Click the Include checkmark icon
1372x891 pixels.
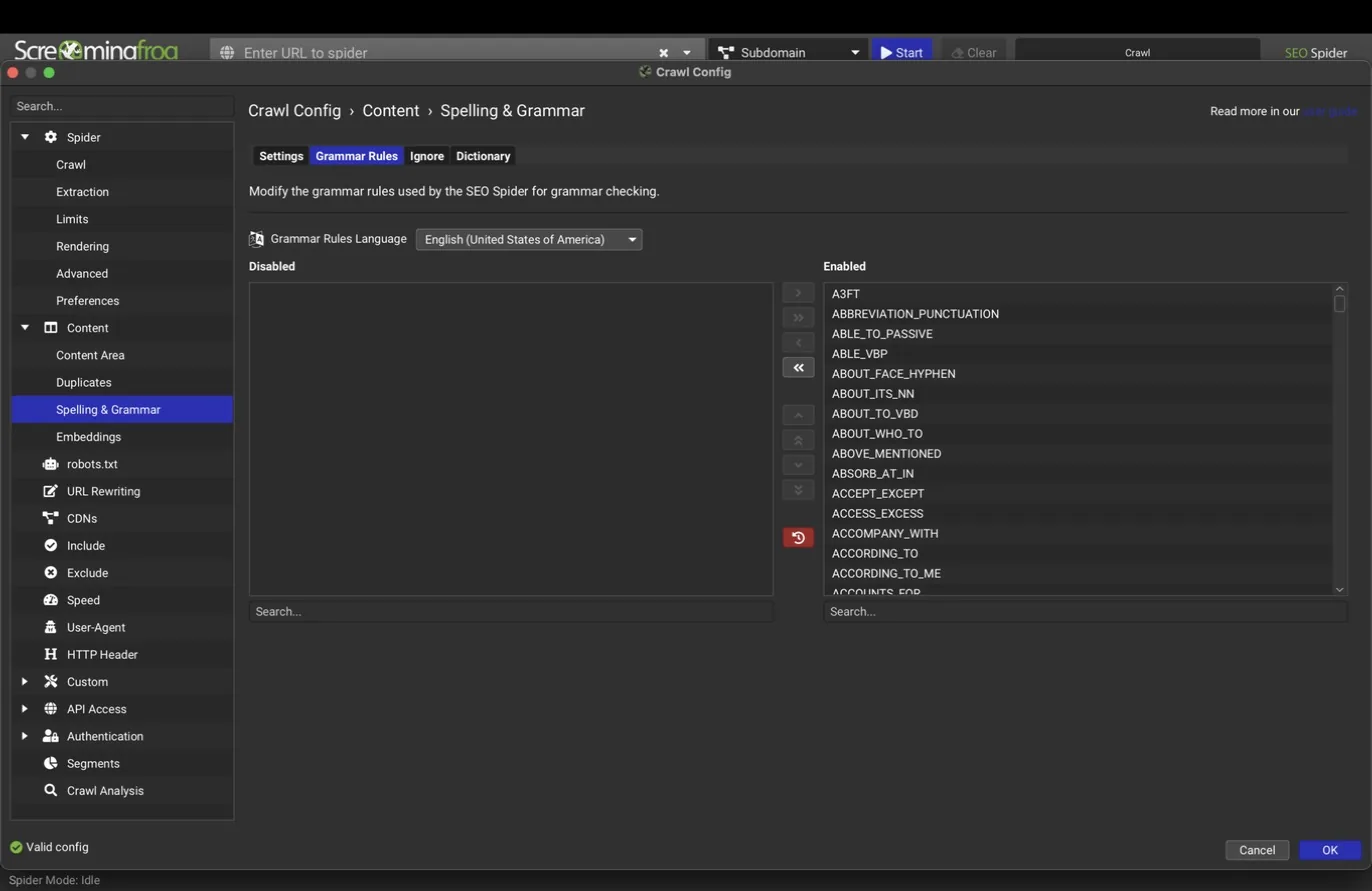(51, 545)
